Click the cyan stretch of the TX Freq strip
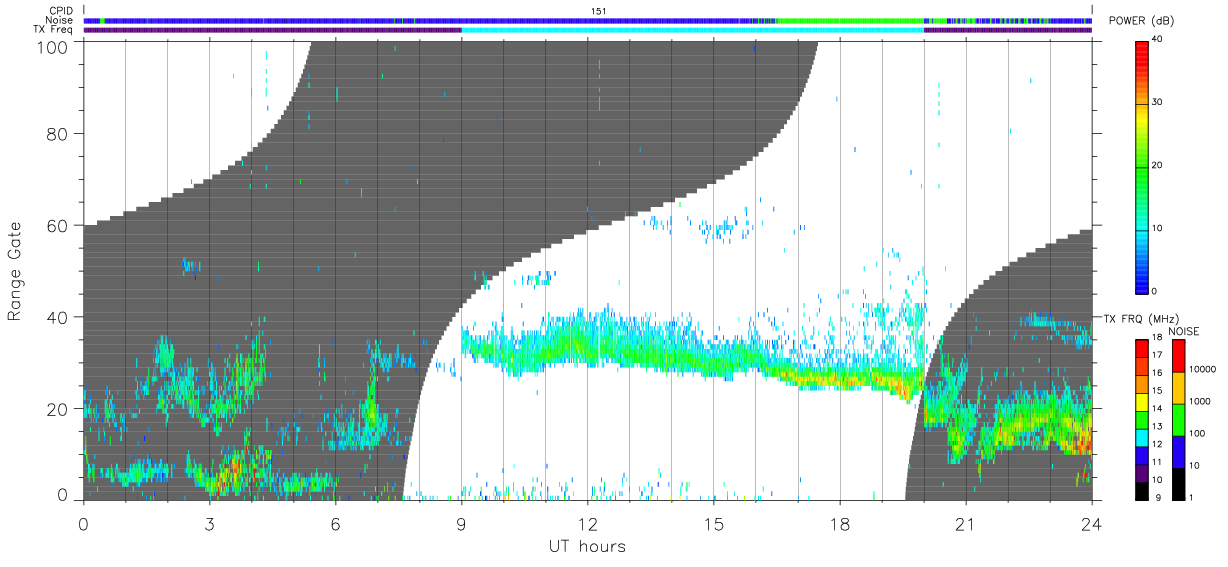 692,30
